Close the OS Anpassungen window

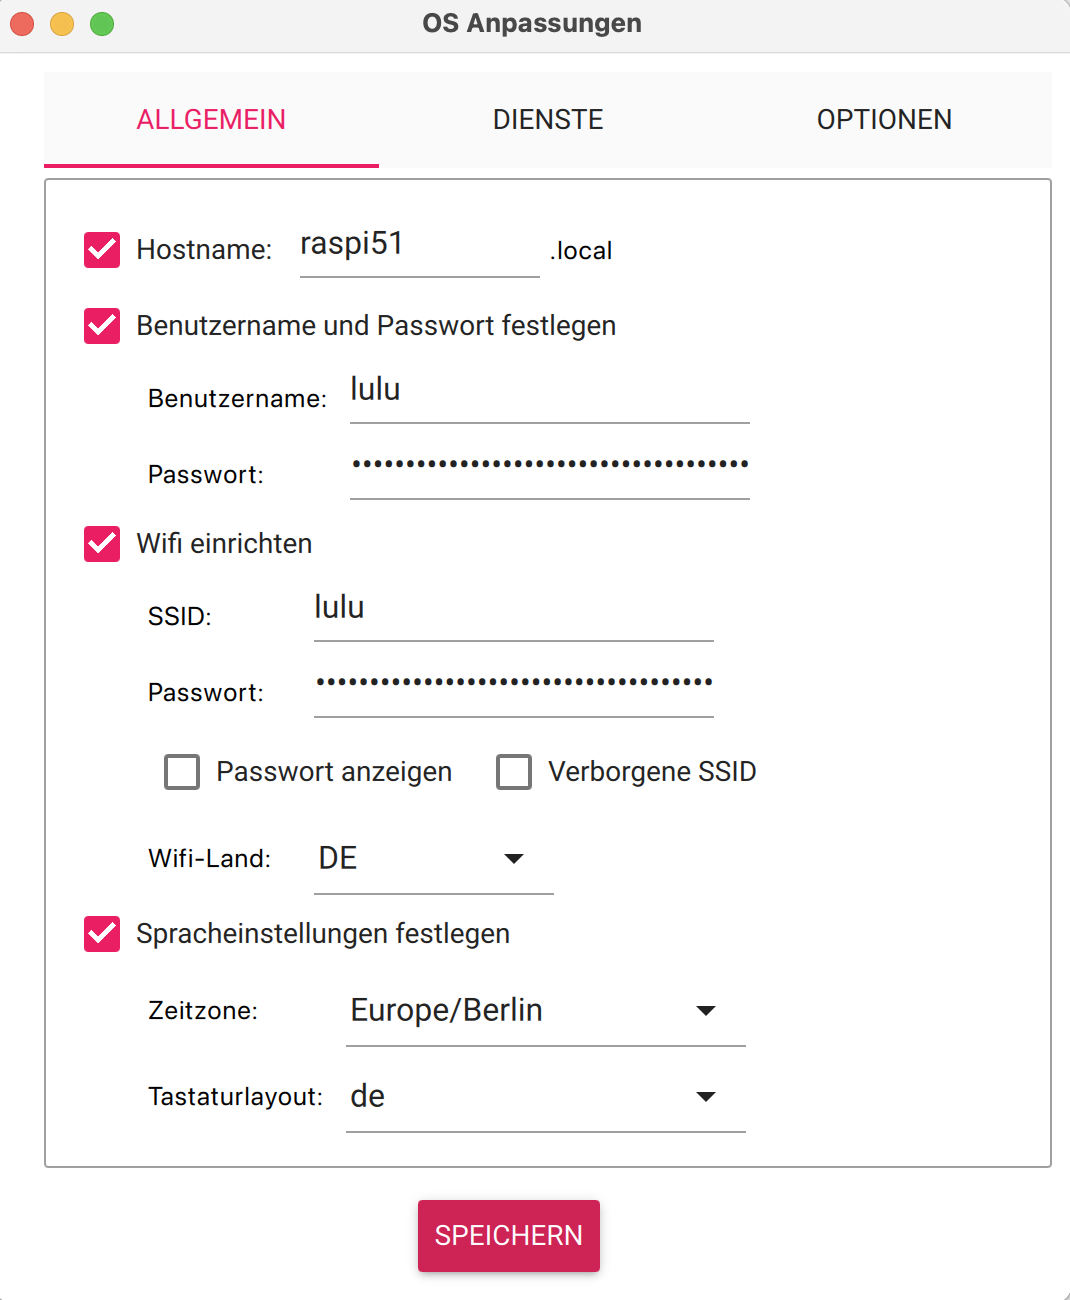click(x=22, y=24)
